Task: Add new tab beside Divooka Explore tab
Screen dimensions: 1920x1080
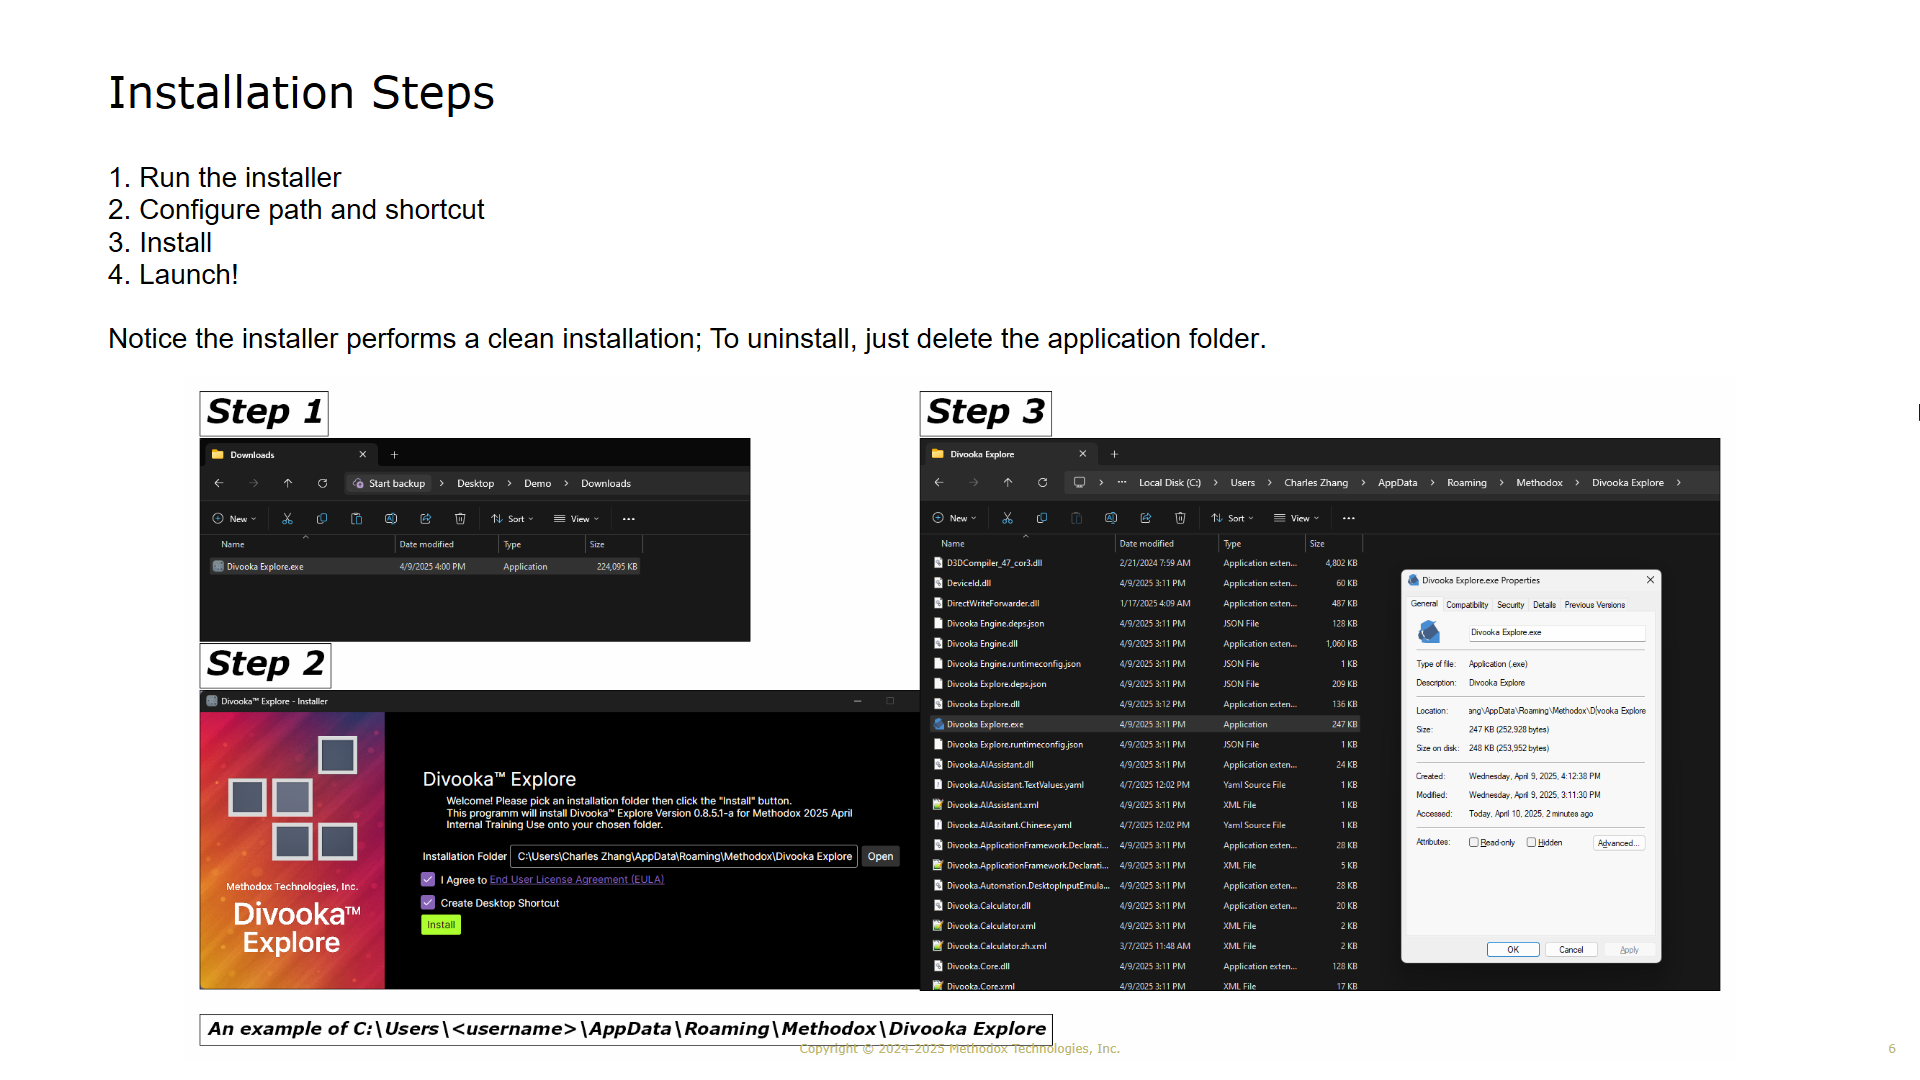Action: pyautogui.click(x=1114, y=454)
